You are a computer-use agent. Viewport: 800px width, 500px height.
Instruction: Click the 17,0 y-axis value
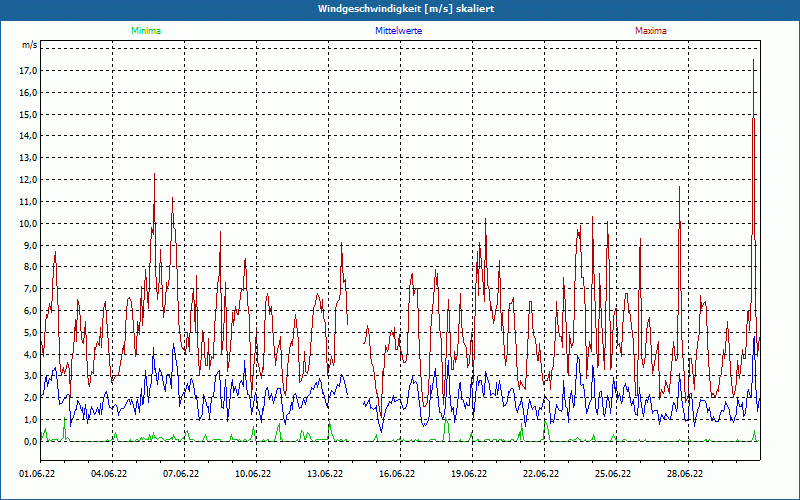pos(29,70)
